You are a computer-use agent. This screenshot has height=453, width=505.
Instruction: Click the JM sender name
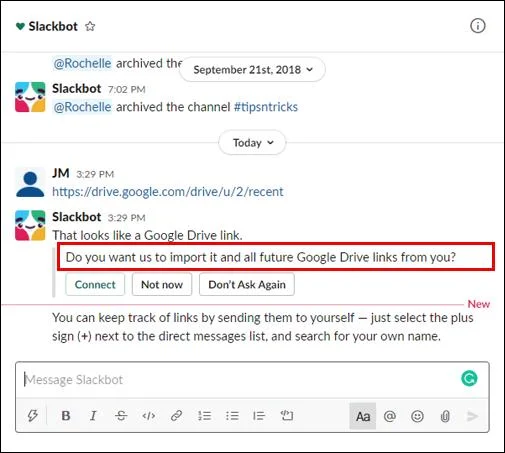coord(61,173)
